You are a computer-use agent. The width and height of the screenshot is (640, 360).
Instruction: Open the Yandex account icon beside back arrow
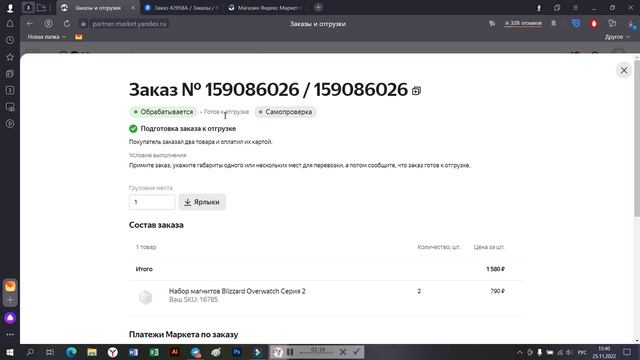coord(48,24)
